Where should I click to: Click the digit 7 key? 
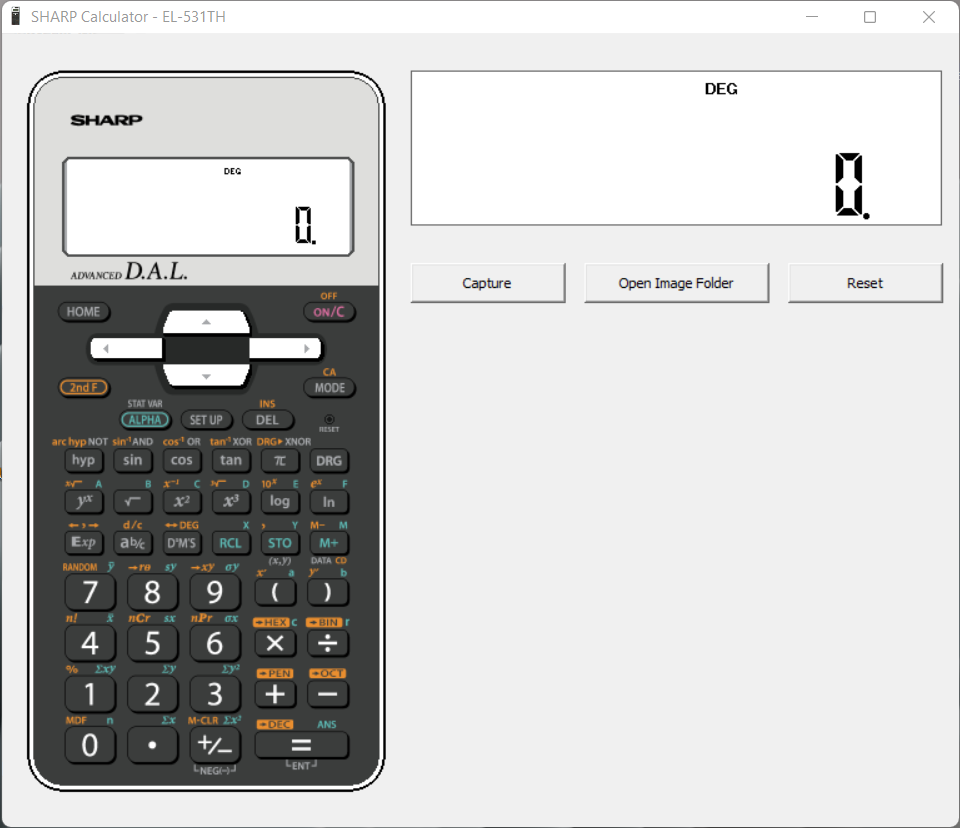coord(90,592)
